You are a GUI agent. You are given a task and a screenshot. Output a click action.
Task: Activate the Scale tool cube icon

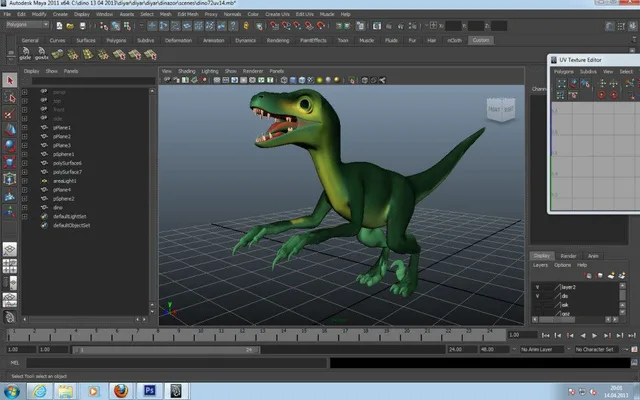[10, 162]
